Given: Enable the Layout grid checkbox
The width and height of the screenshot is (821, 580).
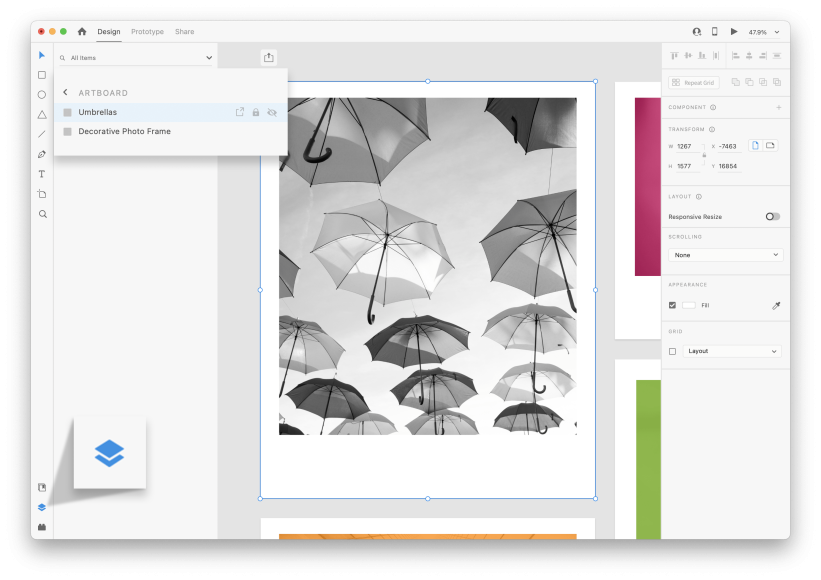Looking at the screenshot, I should pyautogui.click(x=672, y=351).
